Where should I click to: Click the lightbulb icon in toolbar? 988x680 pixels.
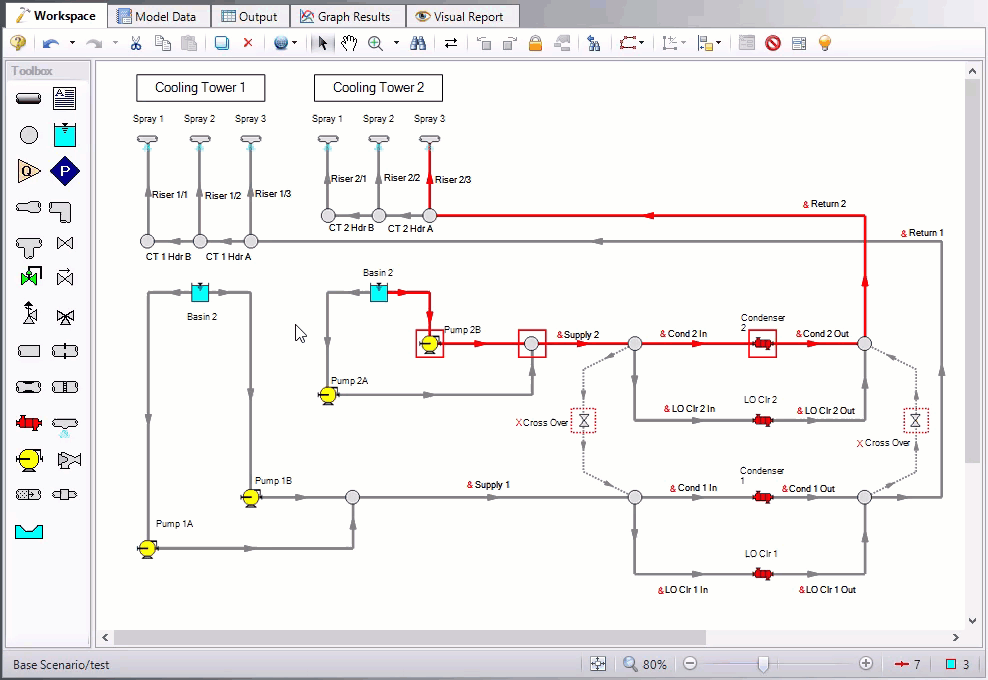825,43
